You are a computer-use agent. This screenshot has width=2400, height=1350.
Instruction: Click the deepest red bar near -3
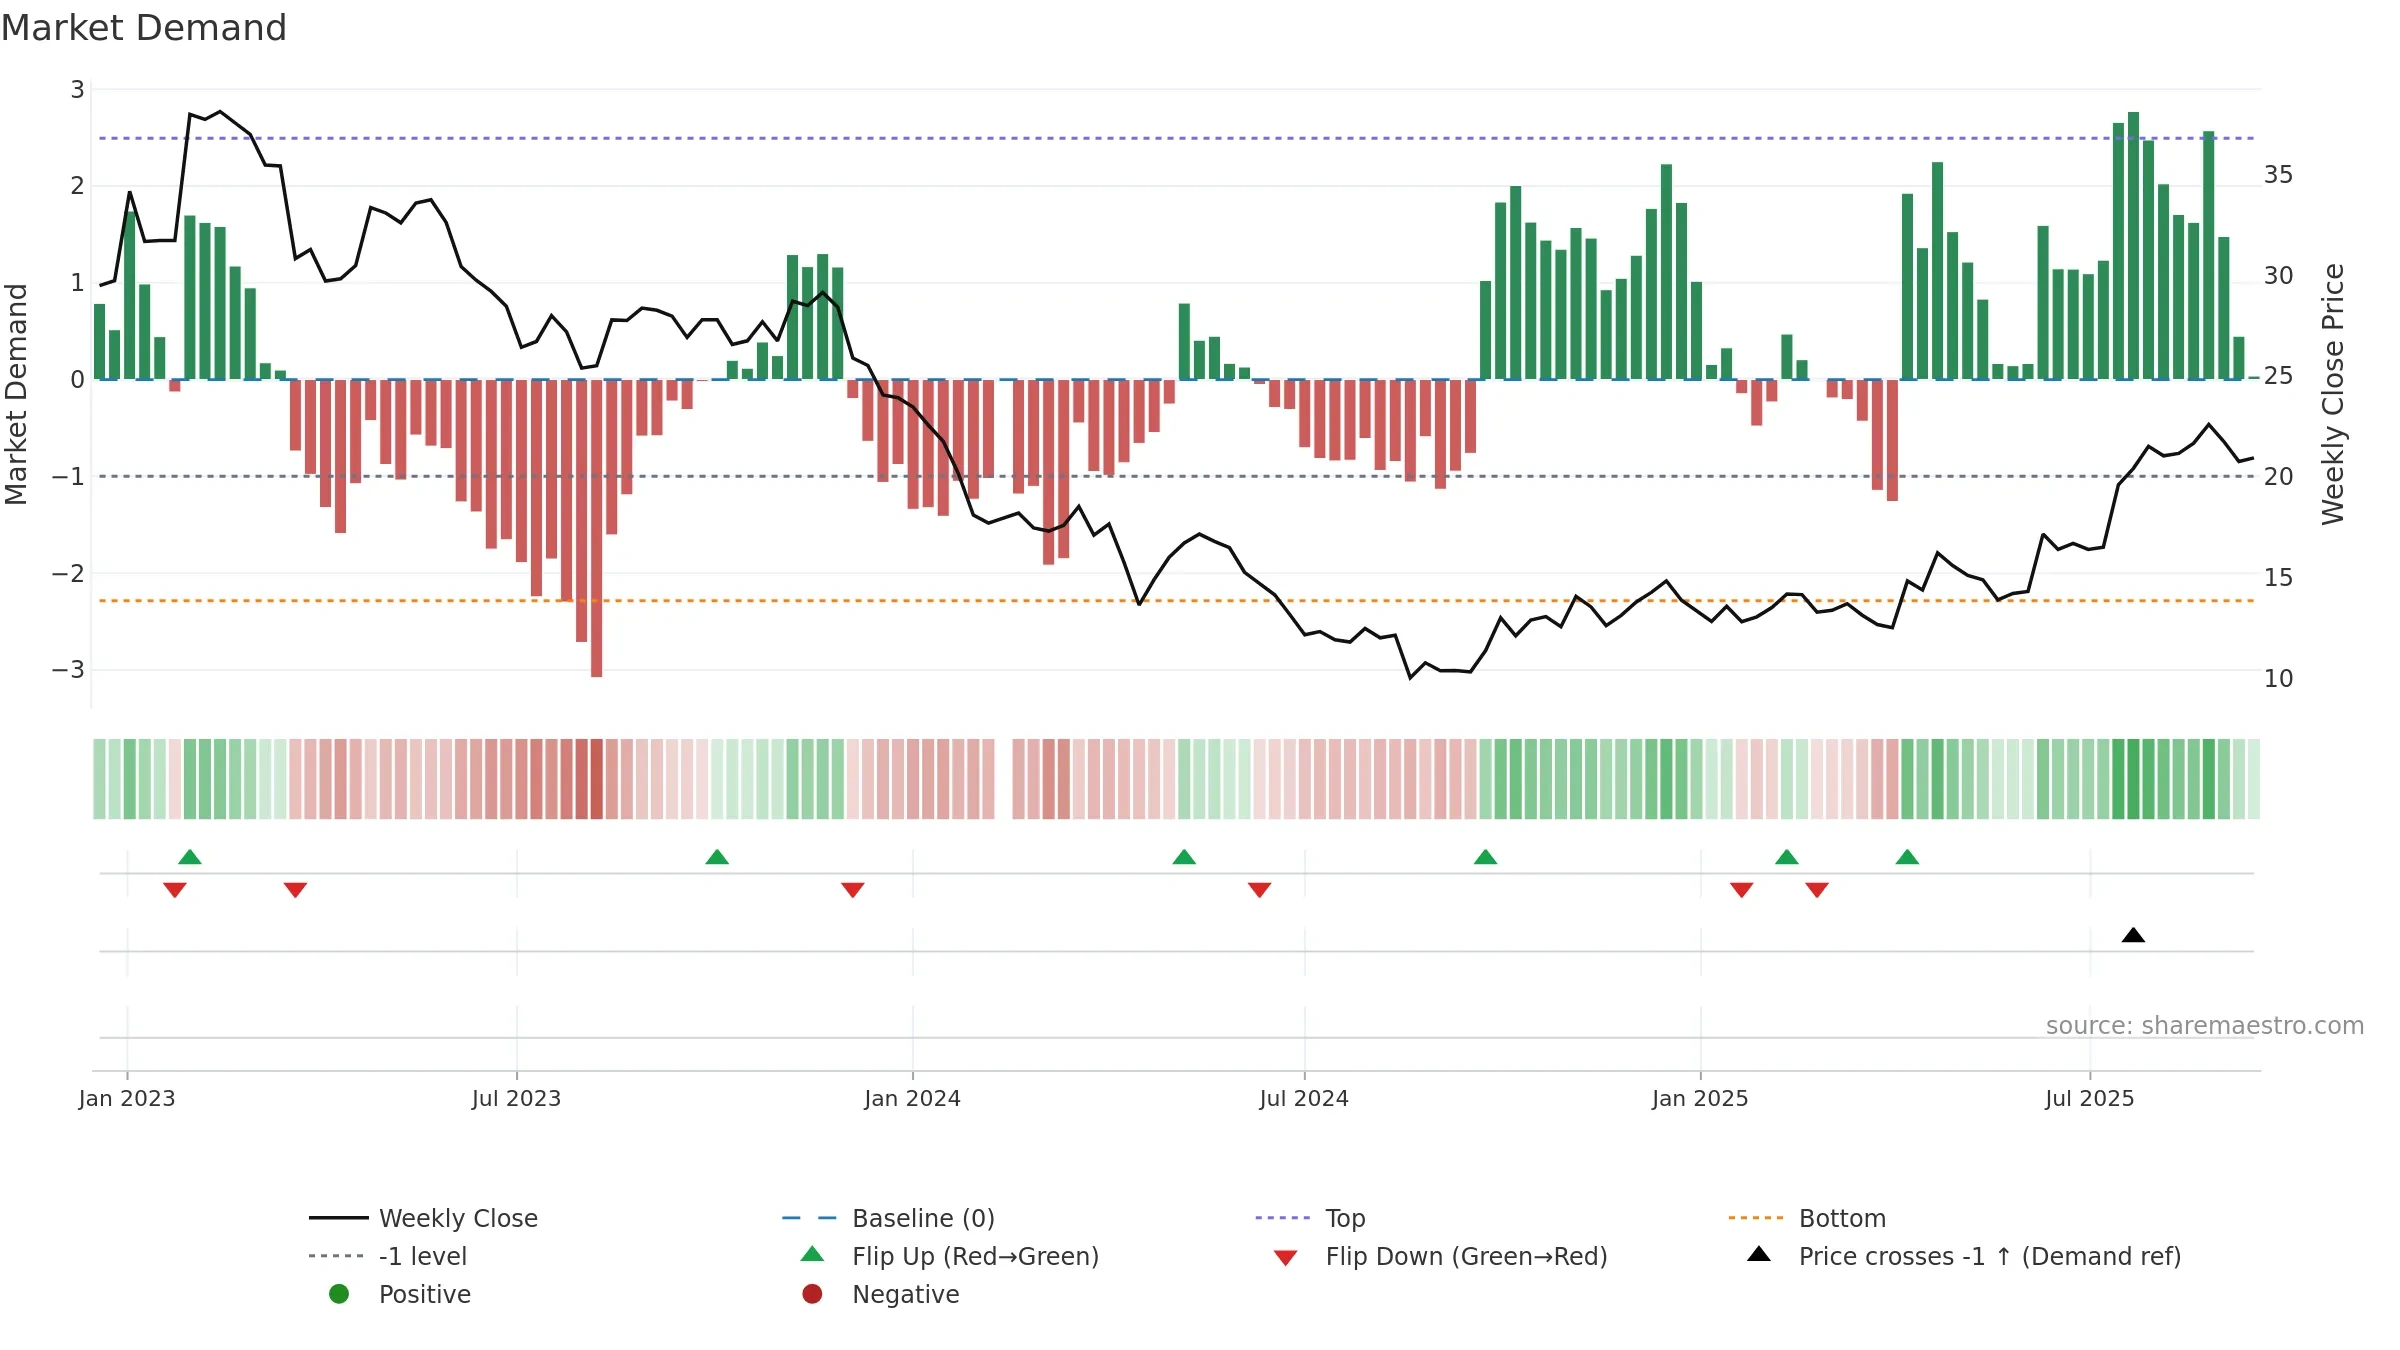coord(597,528)
